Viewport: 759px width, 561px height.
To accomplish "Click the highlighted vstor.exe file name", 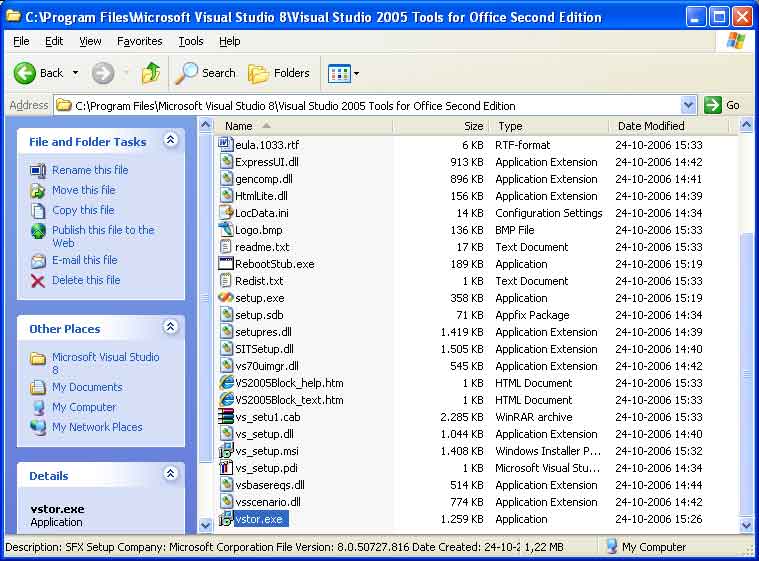I will 261,519.
